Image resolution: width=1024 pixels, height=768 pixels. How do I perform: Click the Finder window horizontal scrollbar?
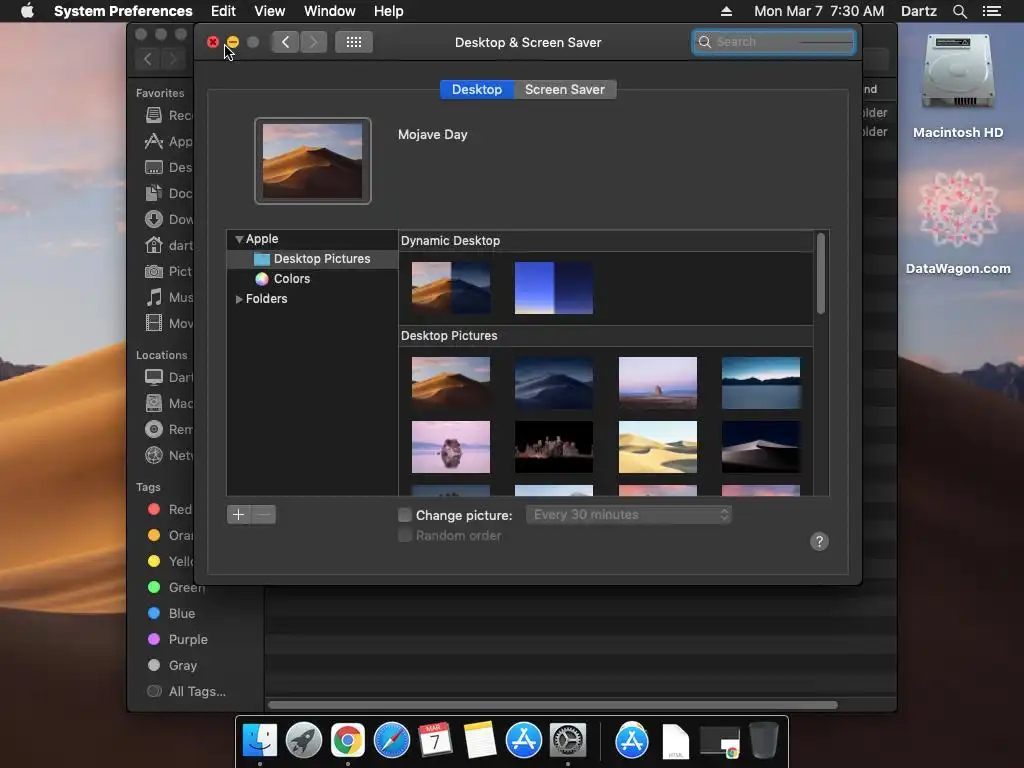click(x=552, y=705)
